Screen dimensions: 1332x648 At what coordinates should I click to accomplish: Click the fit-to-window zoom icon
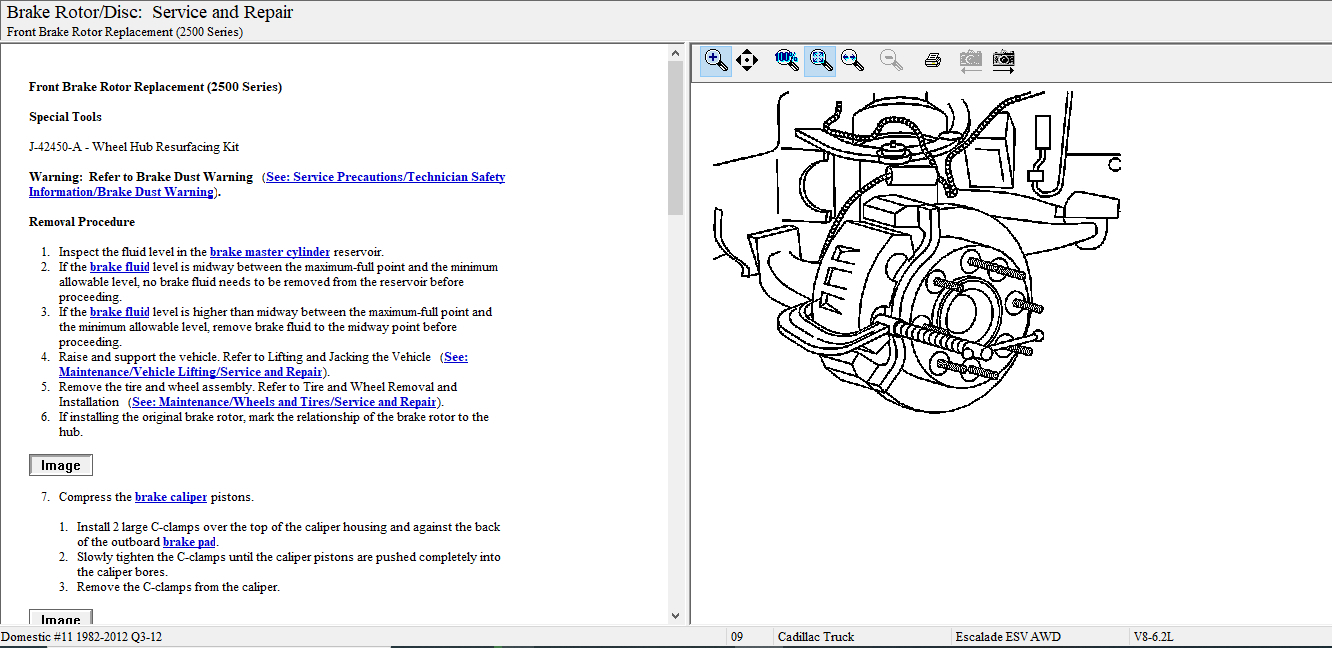coord(820,60)
